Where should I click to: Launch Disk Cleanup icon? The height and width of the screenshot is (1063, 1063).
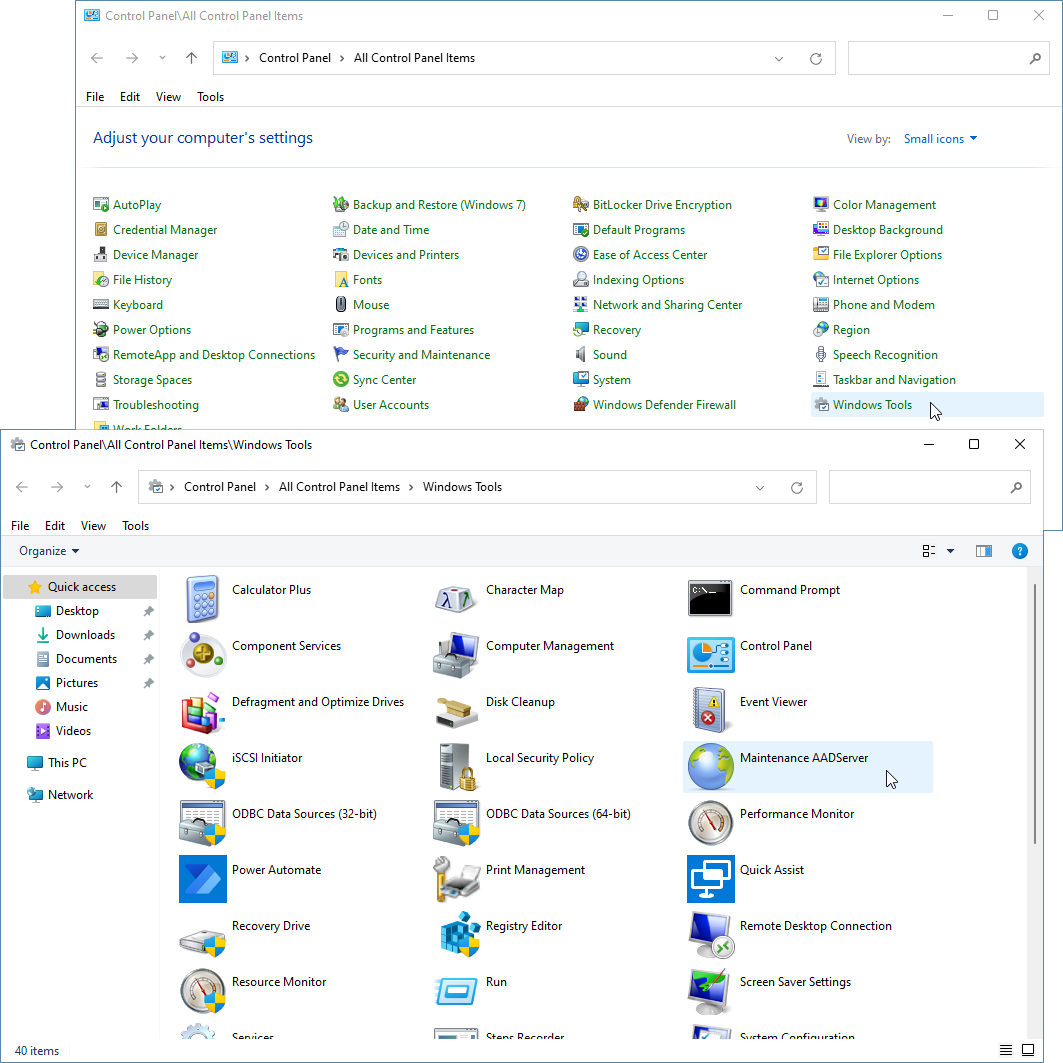point(457,711)
